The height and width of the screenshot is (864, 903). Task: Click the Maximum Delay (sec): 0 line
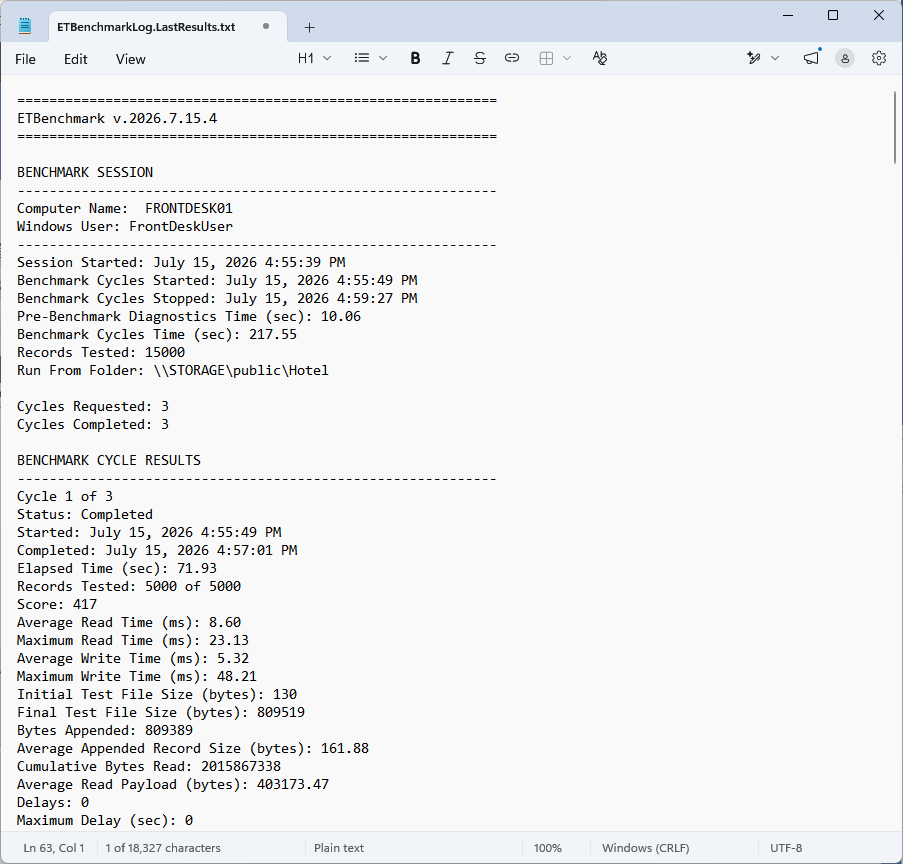point(105,820)
